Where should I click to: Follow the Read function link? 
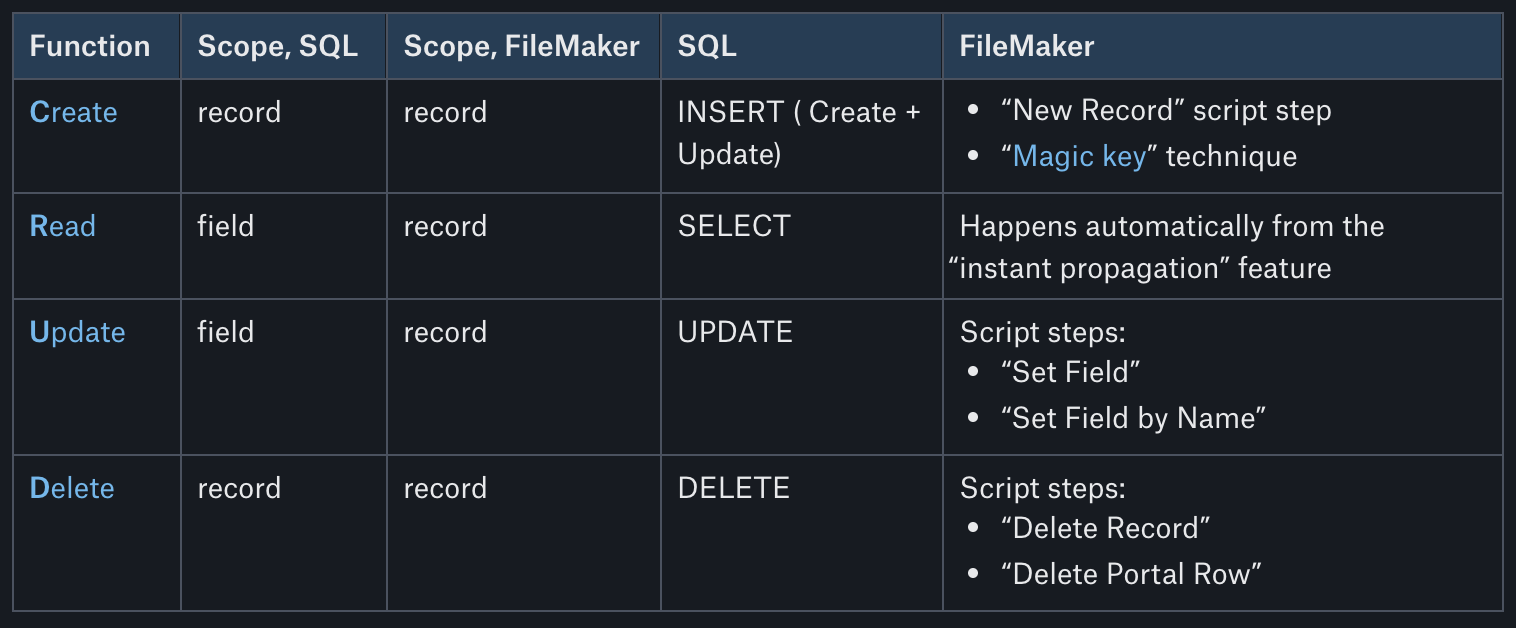[62, 226]
